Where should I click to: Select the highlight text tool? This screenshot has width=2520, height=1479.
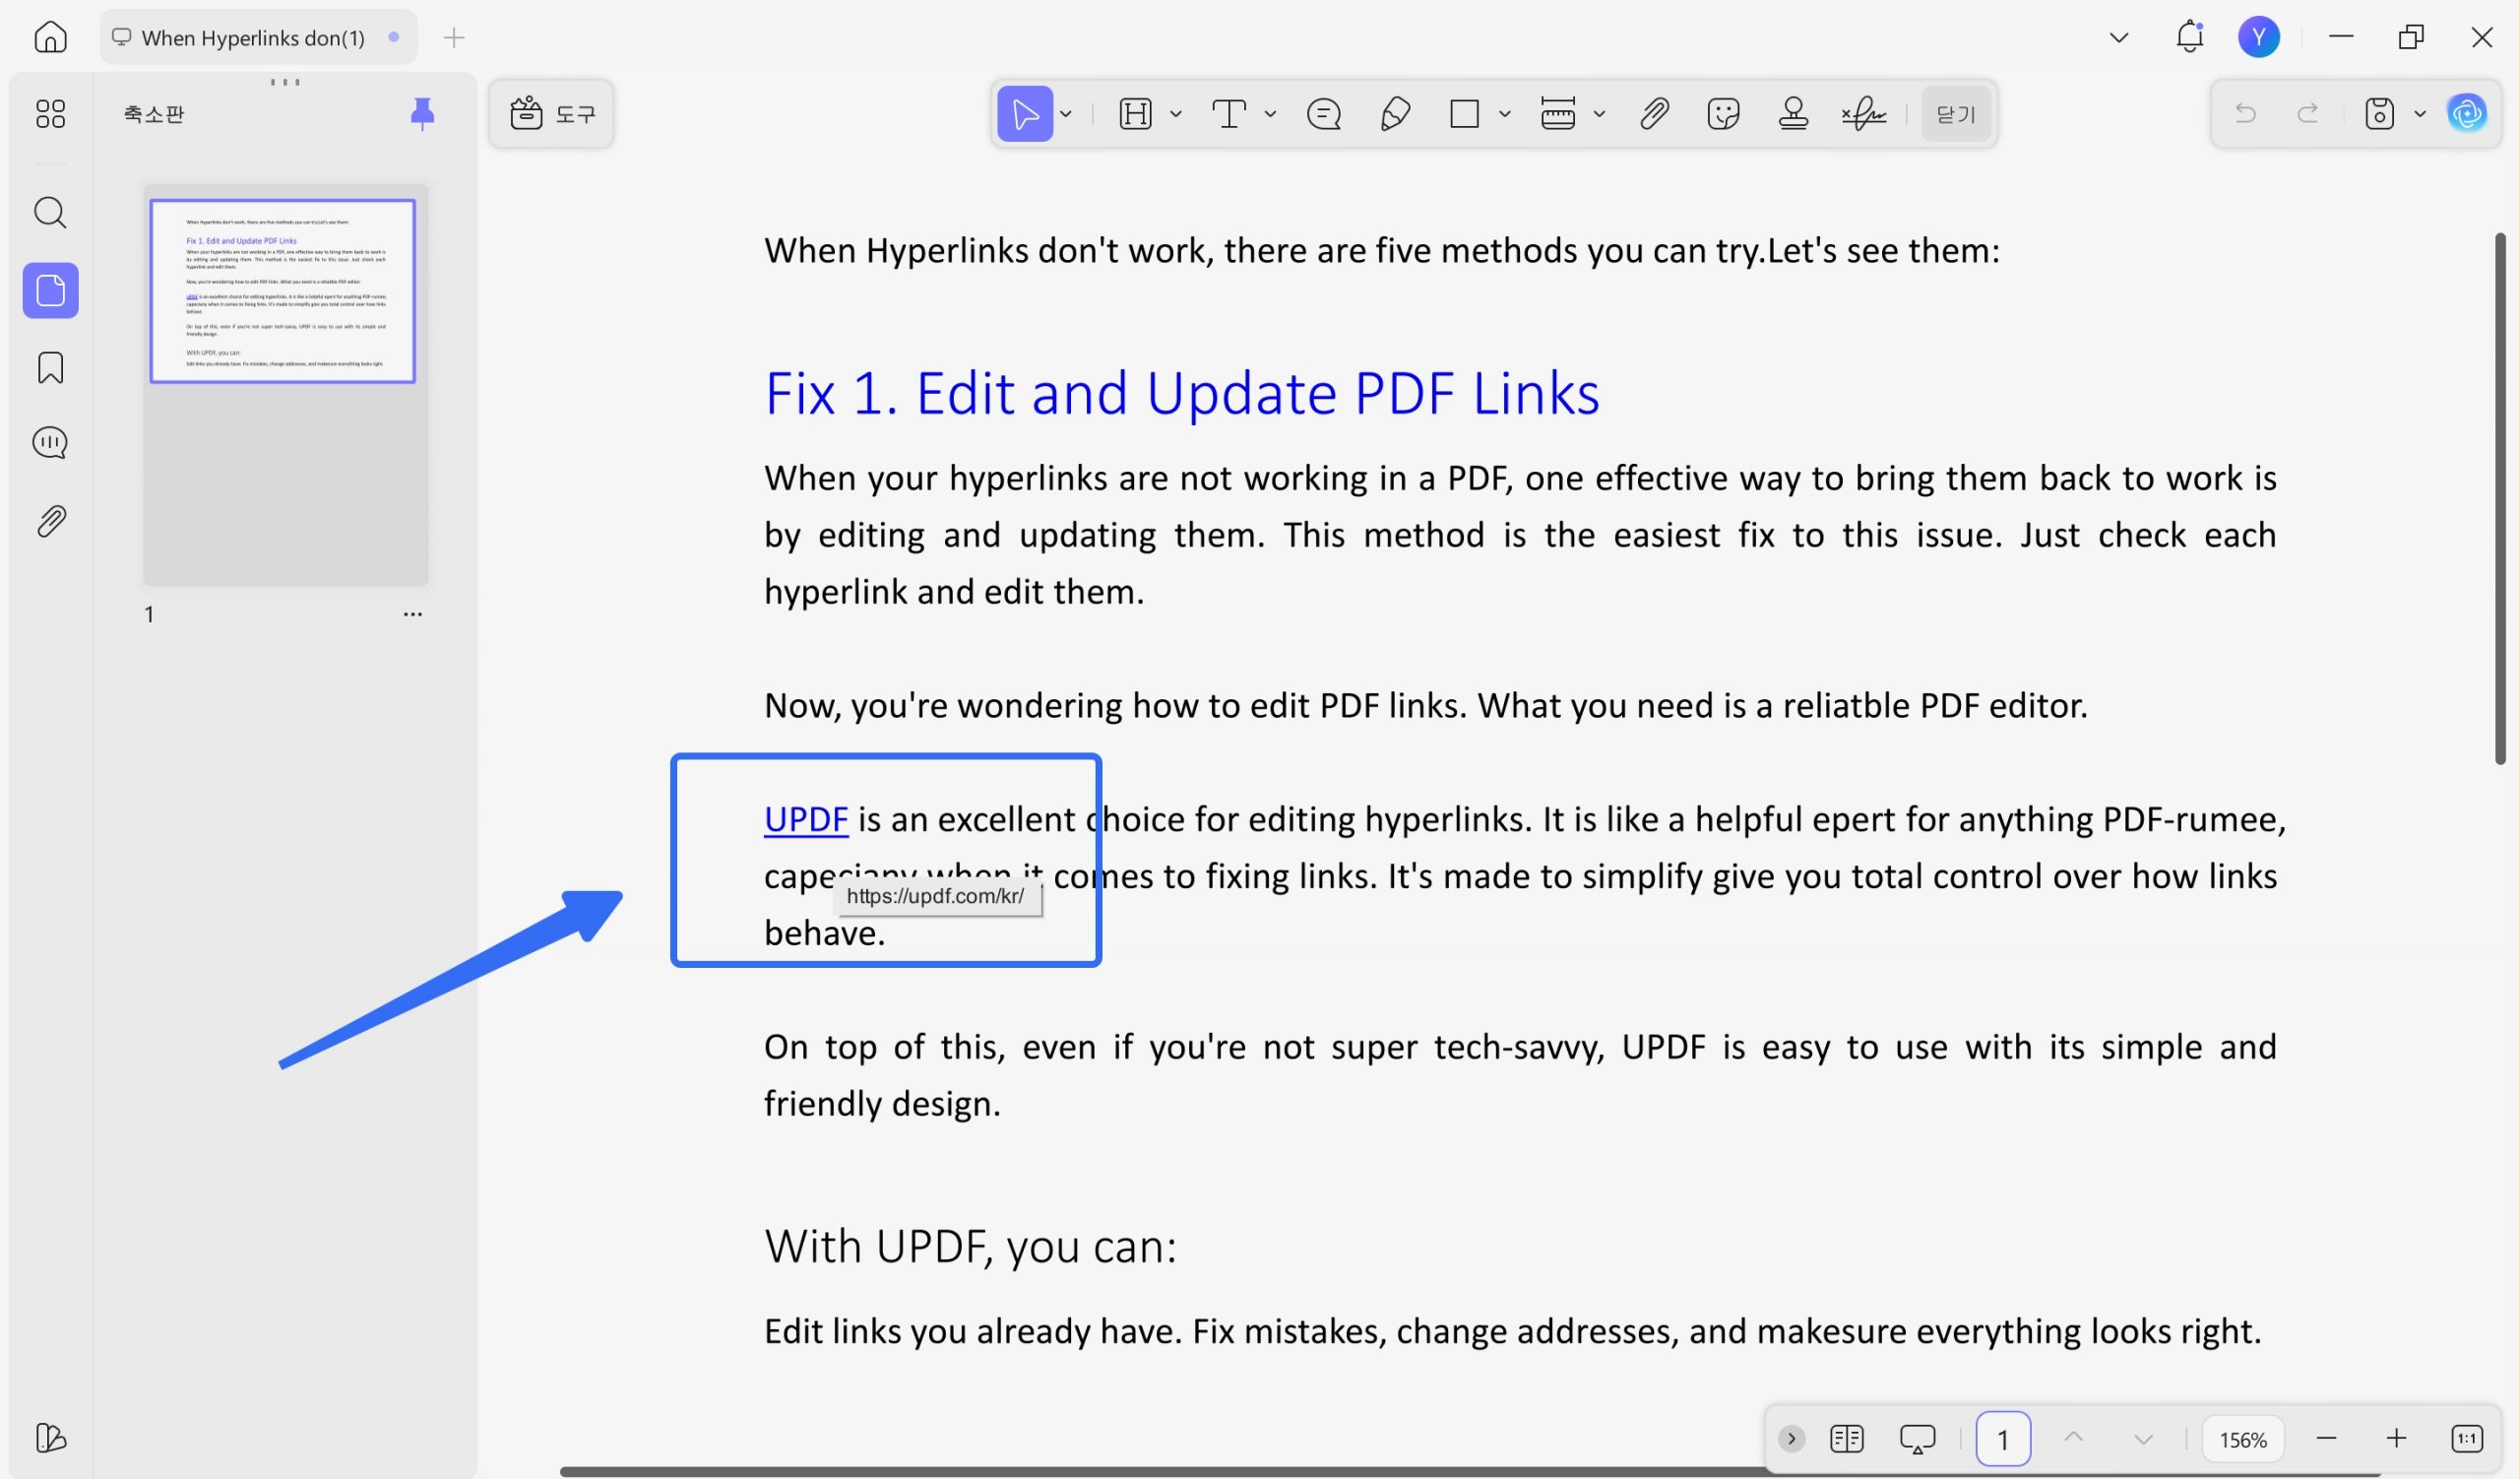pyautogui.click(x=1136, y=114)
